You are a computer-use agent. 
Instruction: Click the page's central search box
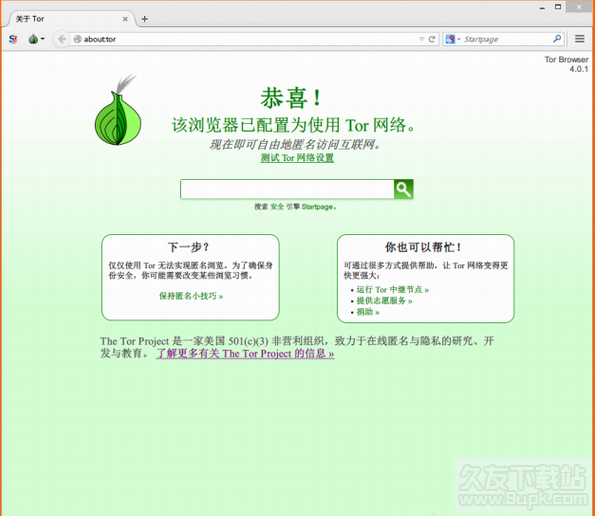click(x=287, y=189)
